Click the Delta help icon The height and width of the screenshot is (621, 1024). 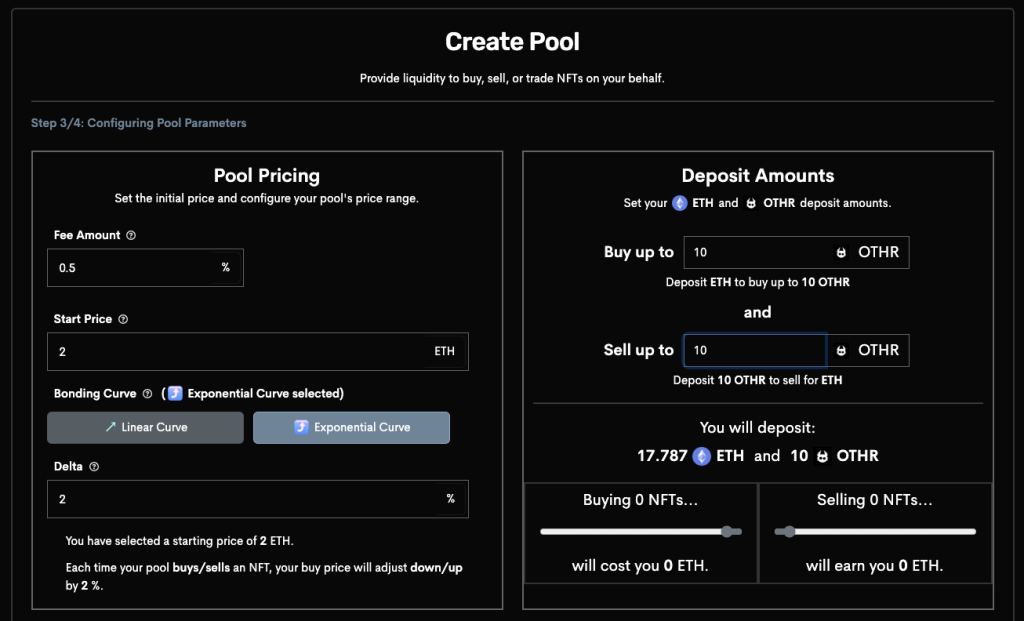95,466
